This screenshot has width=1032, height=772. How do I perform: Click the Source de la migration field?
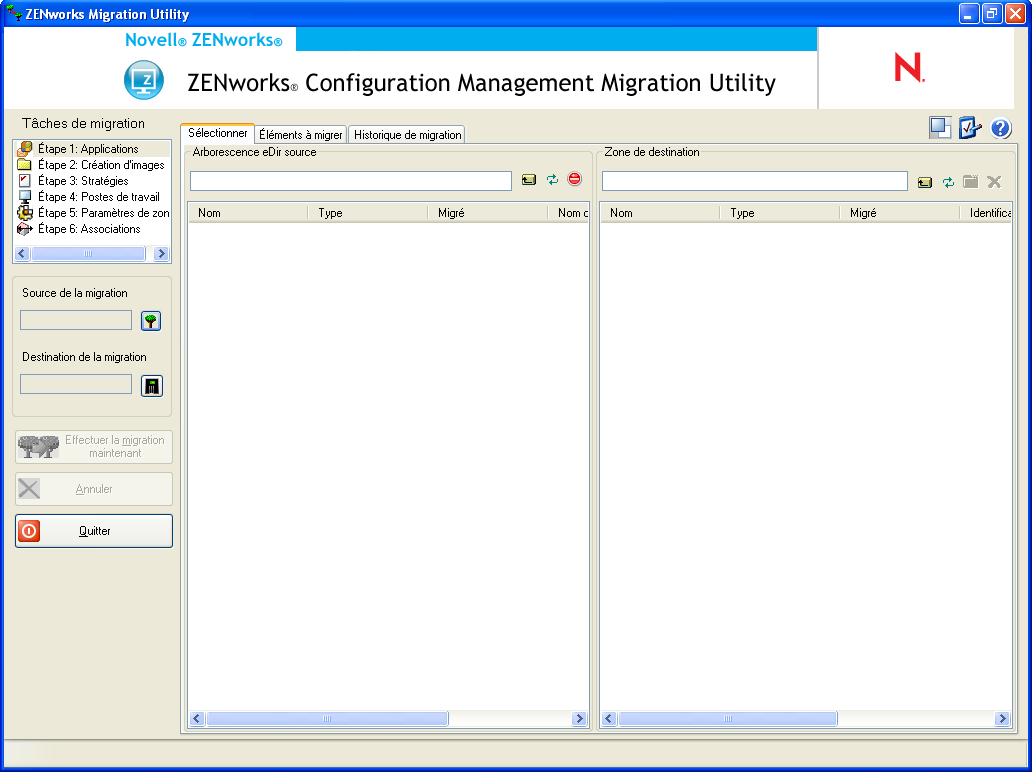coord(75,320)
